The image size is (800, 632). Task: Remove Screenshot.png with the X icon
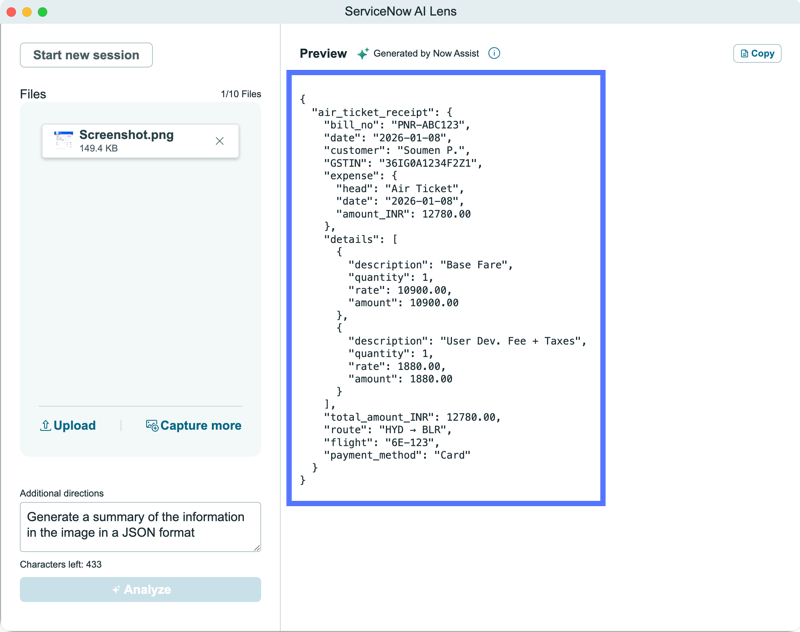219,141
